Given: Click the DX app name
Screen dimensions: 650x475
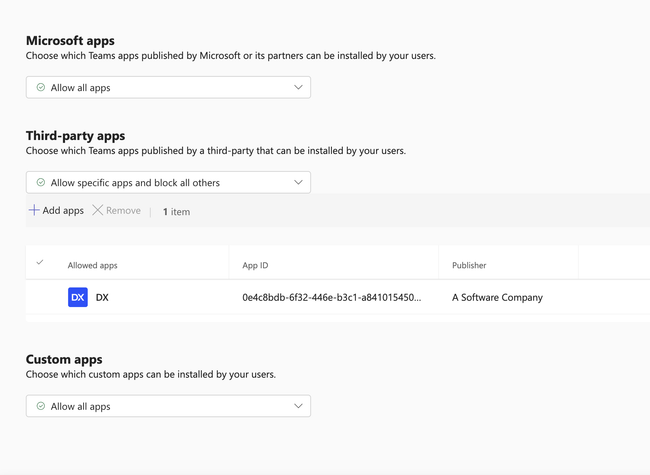Looking at the screenshot, I should [x=102, y=297].
